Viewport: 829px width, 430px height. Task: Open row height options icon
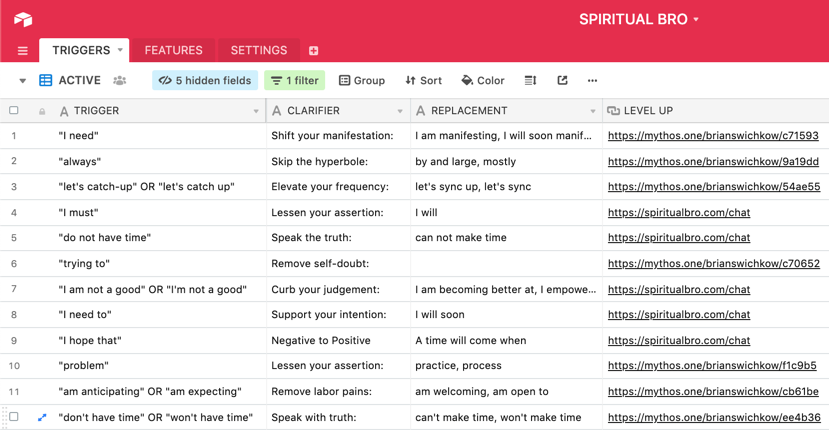(530, 80)
